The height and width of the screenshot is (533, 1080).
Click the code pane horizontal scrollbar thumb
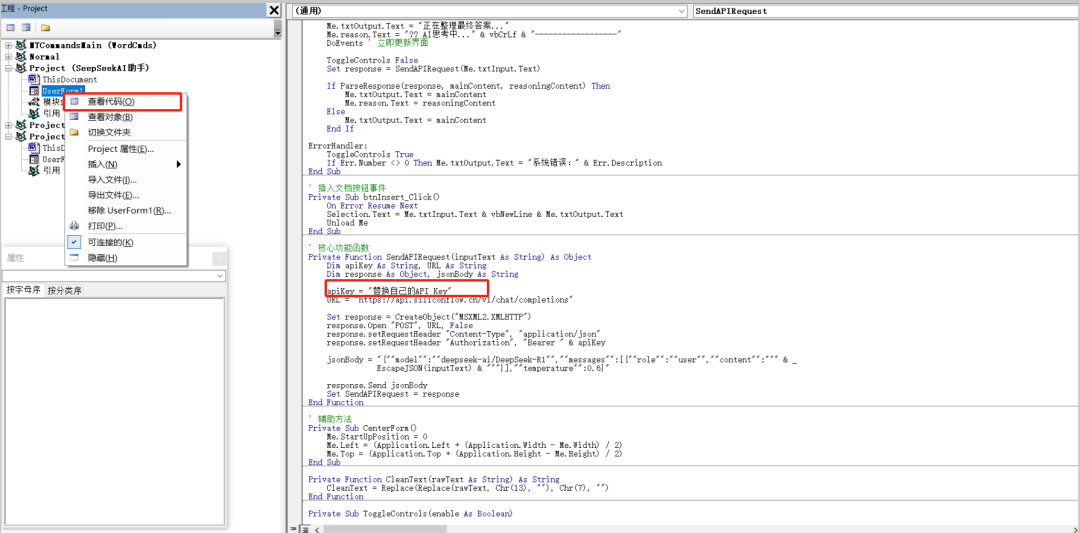pos(385,528)
